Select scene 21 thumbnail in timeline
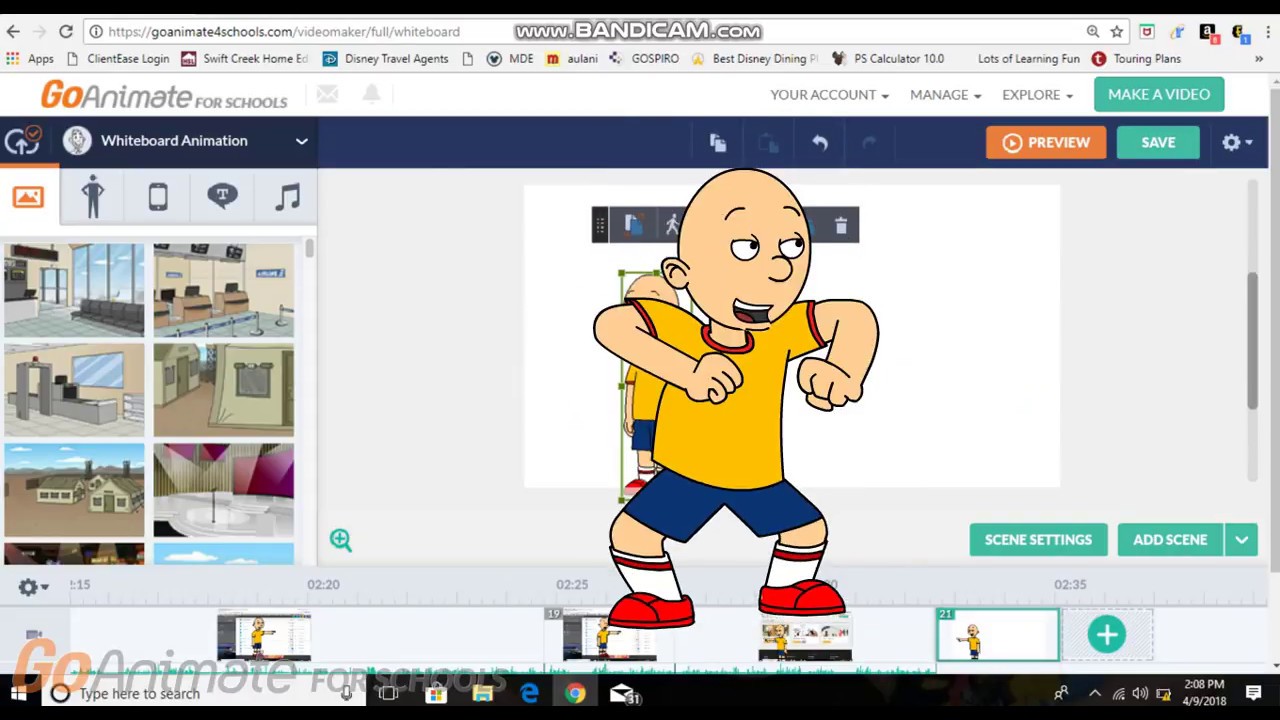The height and width of the screenshot is (720, 1280). coord(997,635)
